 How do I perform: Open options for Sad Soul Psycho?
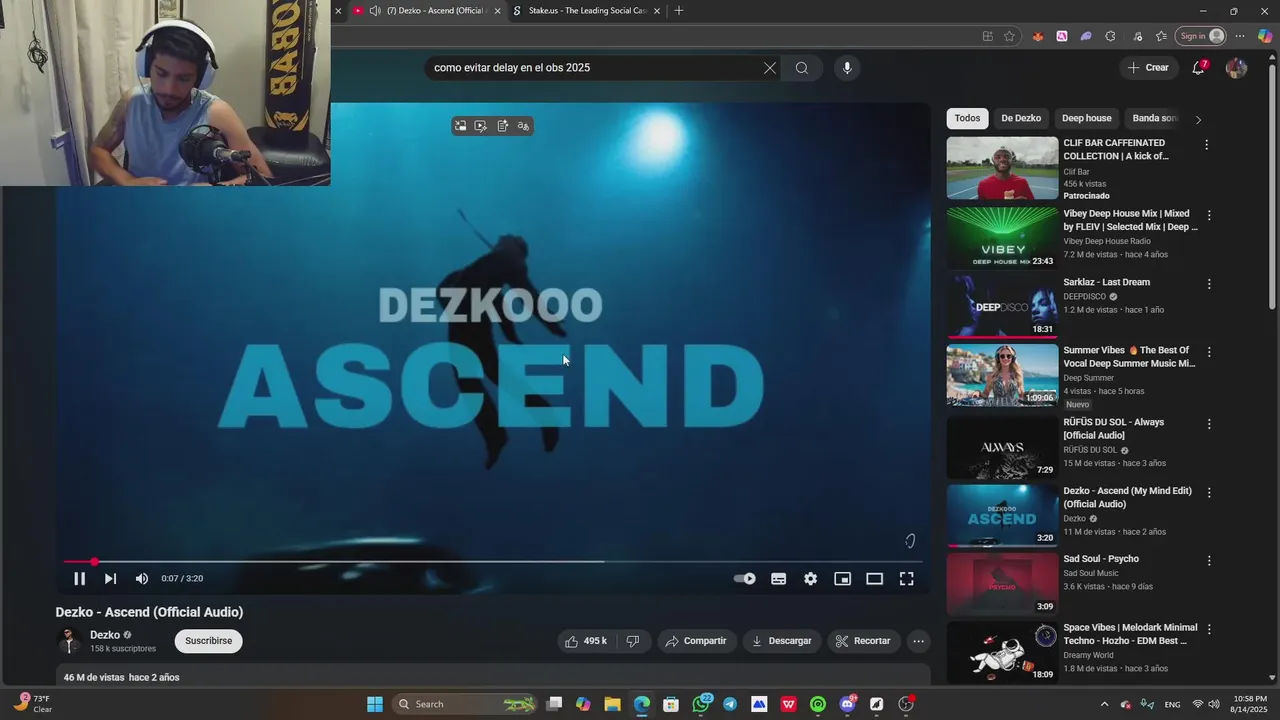click(1209, 561)
